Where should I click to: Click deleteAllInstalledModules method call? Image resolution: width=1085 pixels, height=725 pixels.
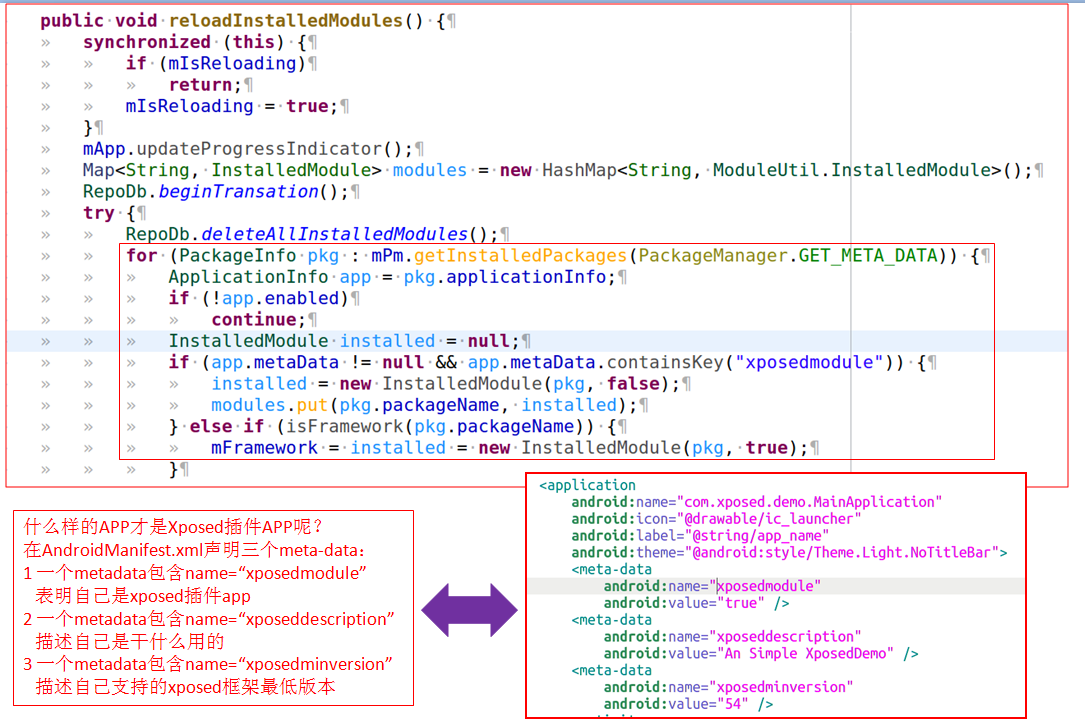pos(334,235)
